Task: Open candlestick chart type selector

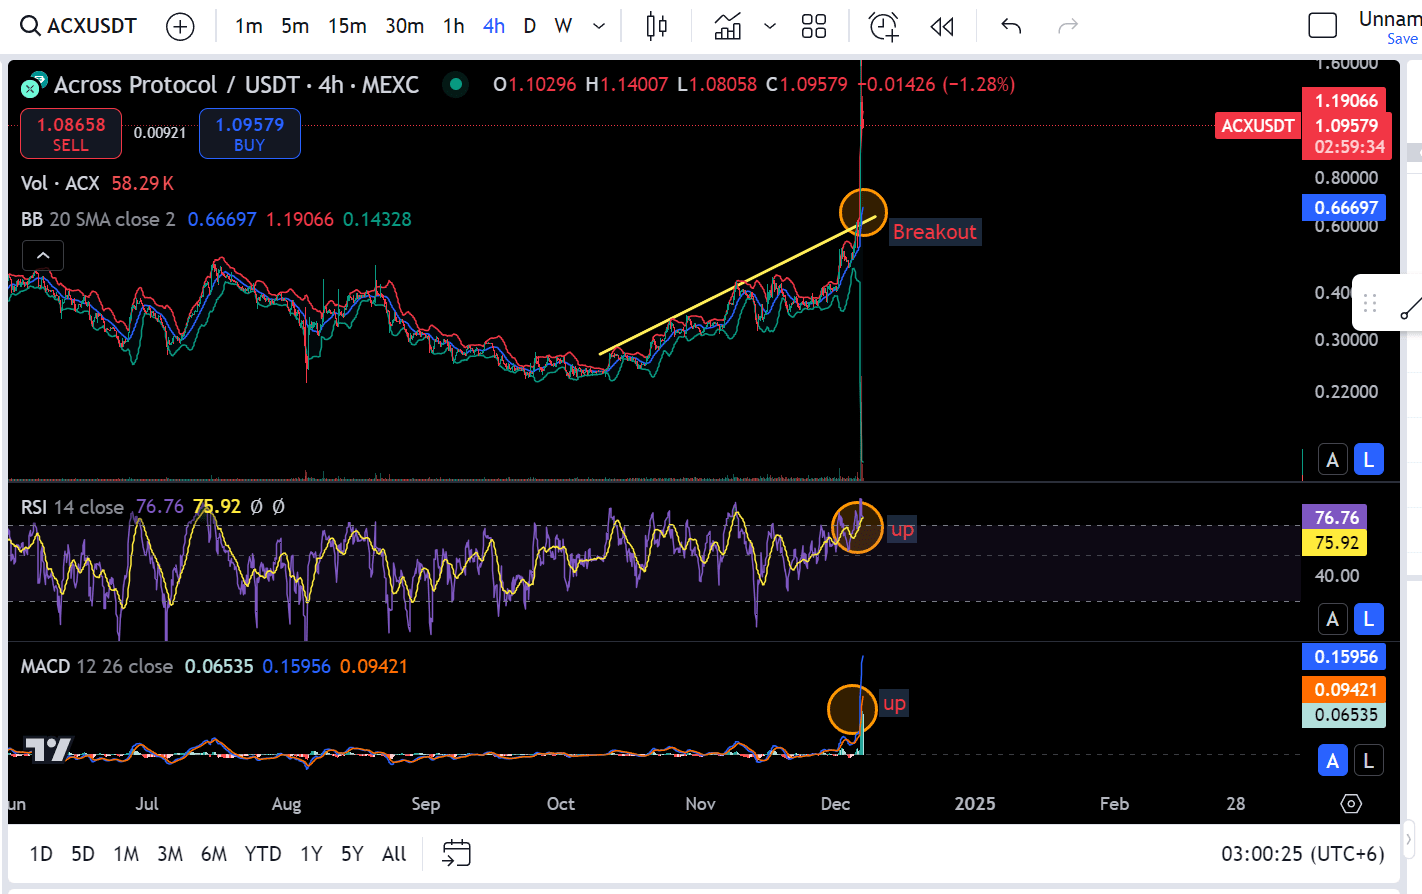Action: 656,26
